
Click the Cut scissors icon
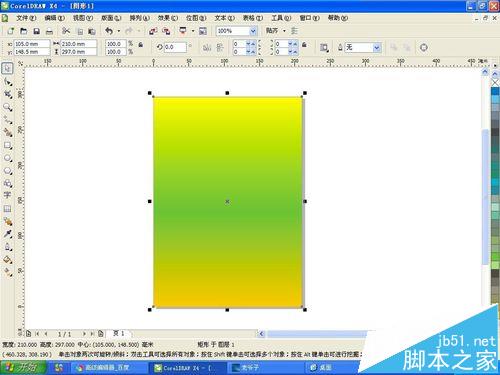click(66, 31)
